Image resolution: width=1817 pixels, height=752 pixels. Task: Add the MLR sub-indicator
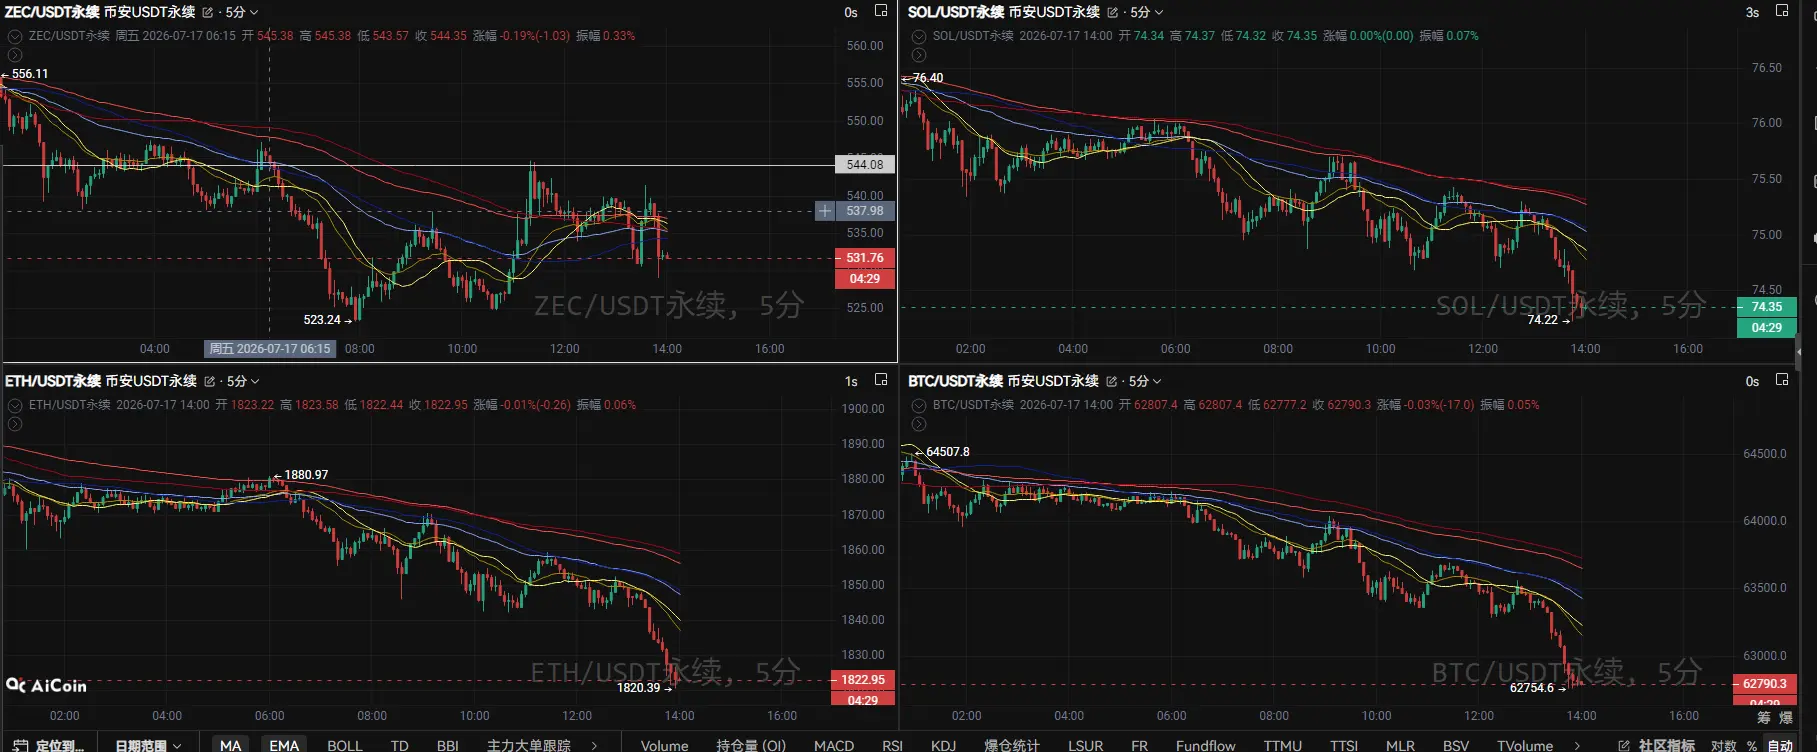coord(1400,745)
